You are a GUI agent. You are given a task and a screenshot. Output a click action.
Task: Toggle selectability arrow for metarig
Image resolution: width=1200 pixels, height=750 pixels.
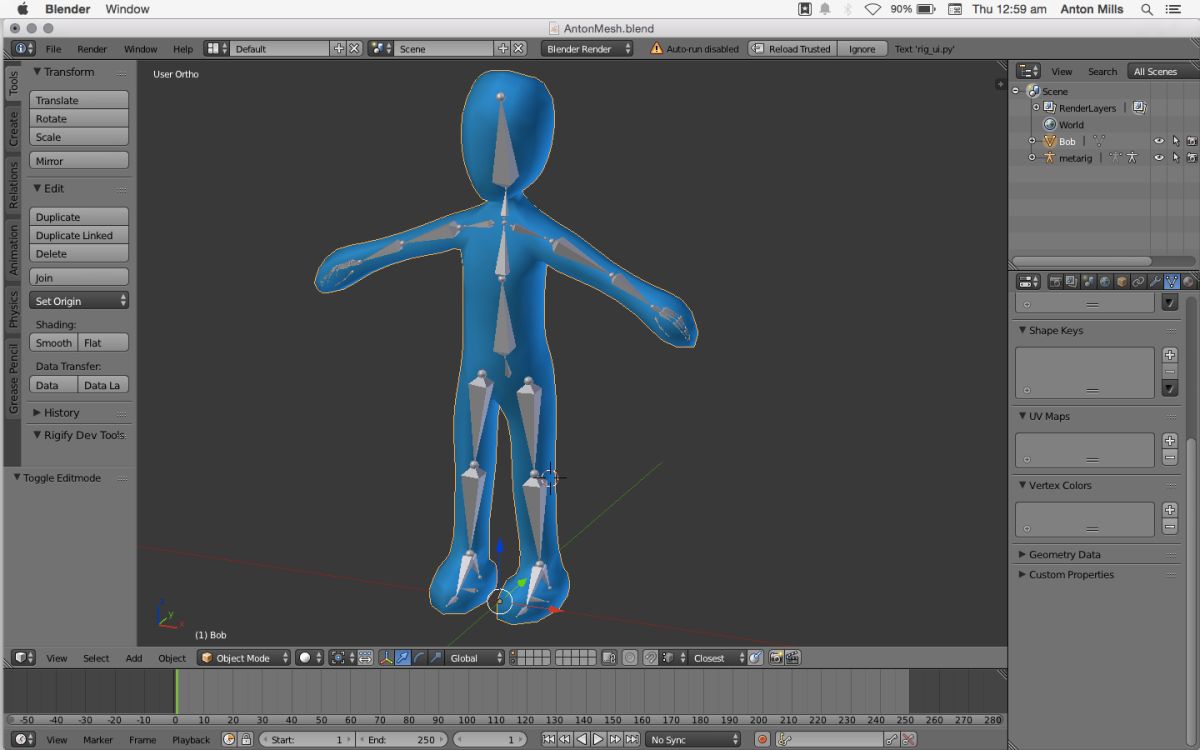(1176, 158)
